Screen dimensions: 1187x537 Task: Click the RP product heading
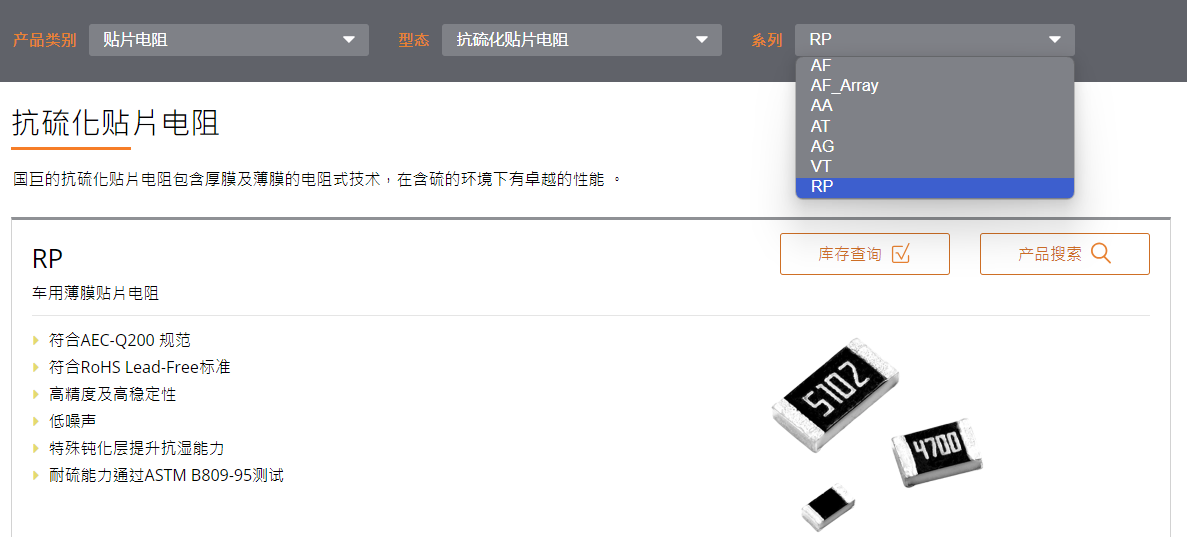pyautogui.click(x=47, y=258)
